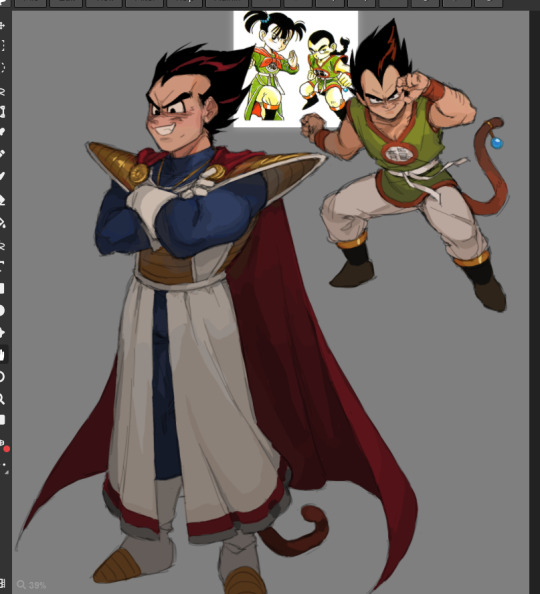
Task: Click the 39% zoom level indicator
Action: coord(31,585)
